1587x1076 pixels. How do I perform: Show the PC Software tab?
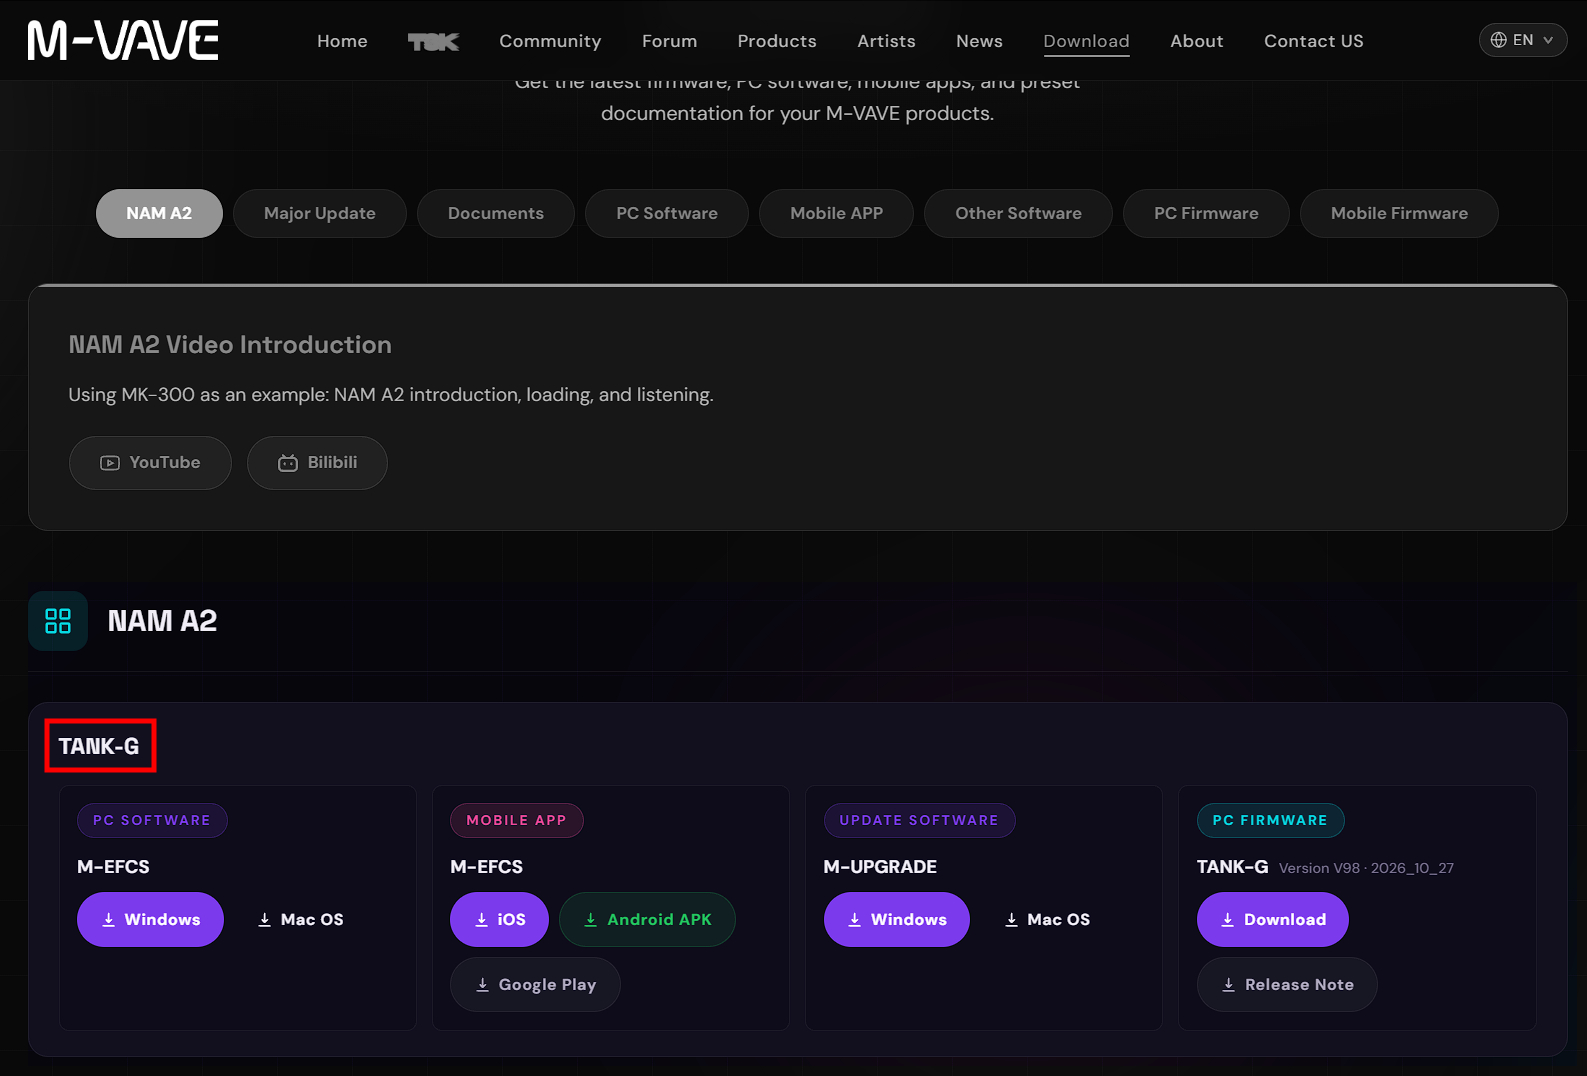[667, 213]
